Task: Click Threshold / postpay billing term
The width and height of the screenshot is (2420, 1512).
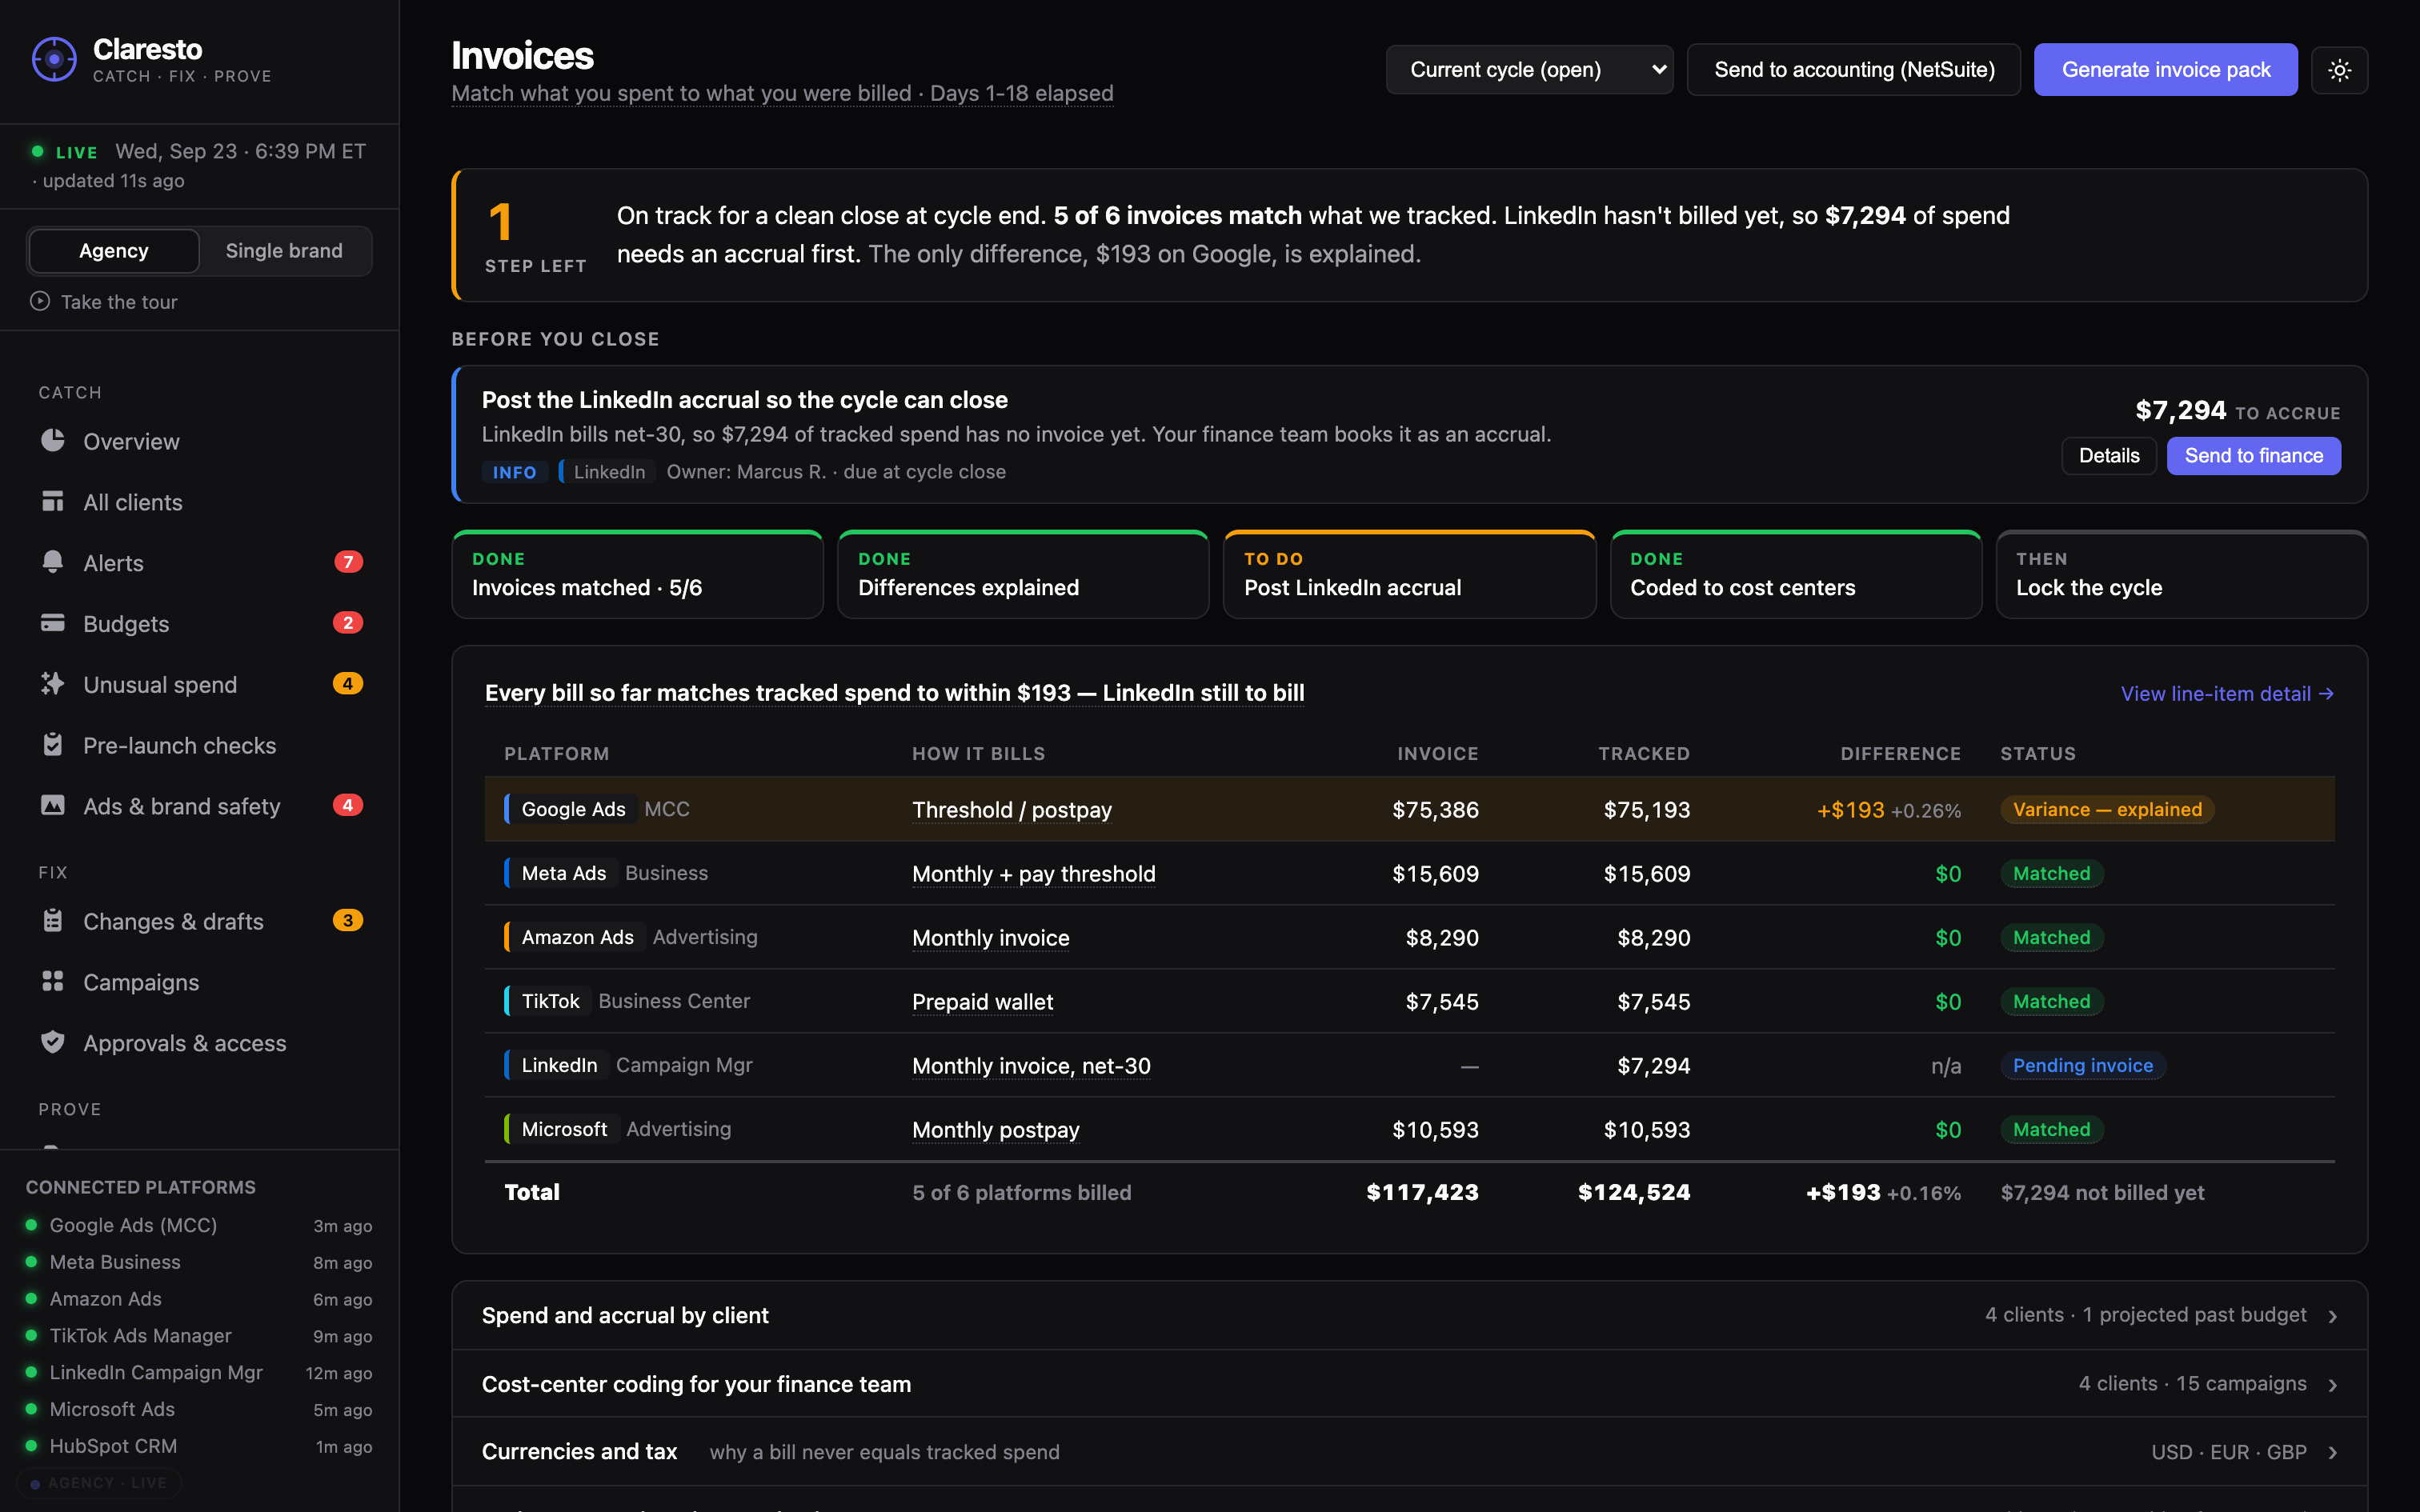Action: (1011, 810)
